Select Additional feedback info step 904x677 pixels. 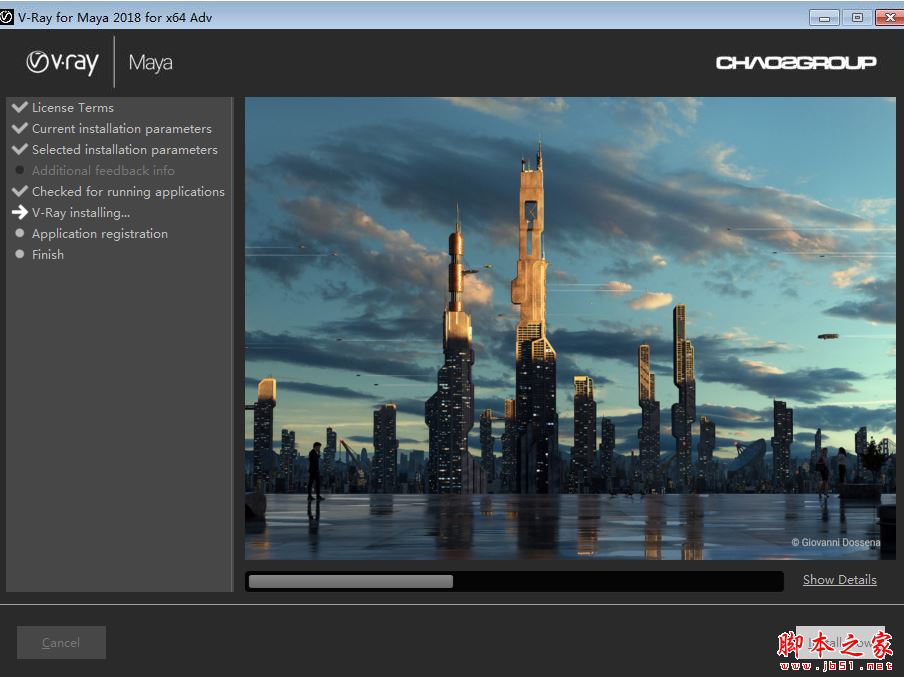coord(103,170)
